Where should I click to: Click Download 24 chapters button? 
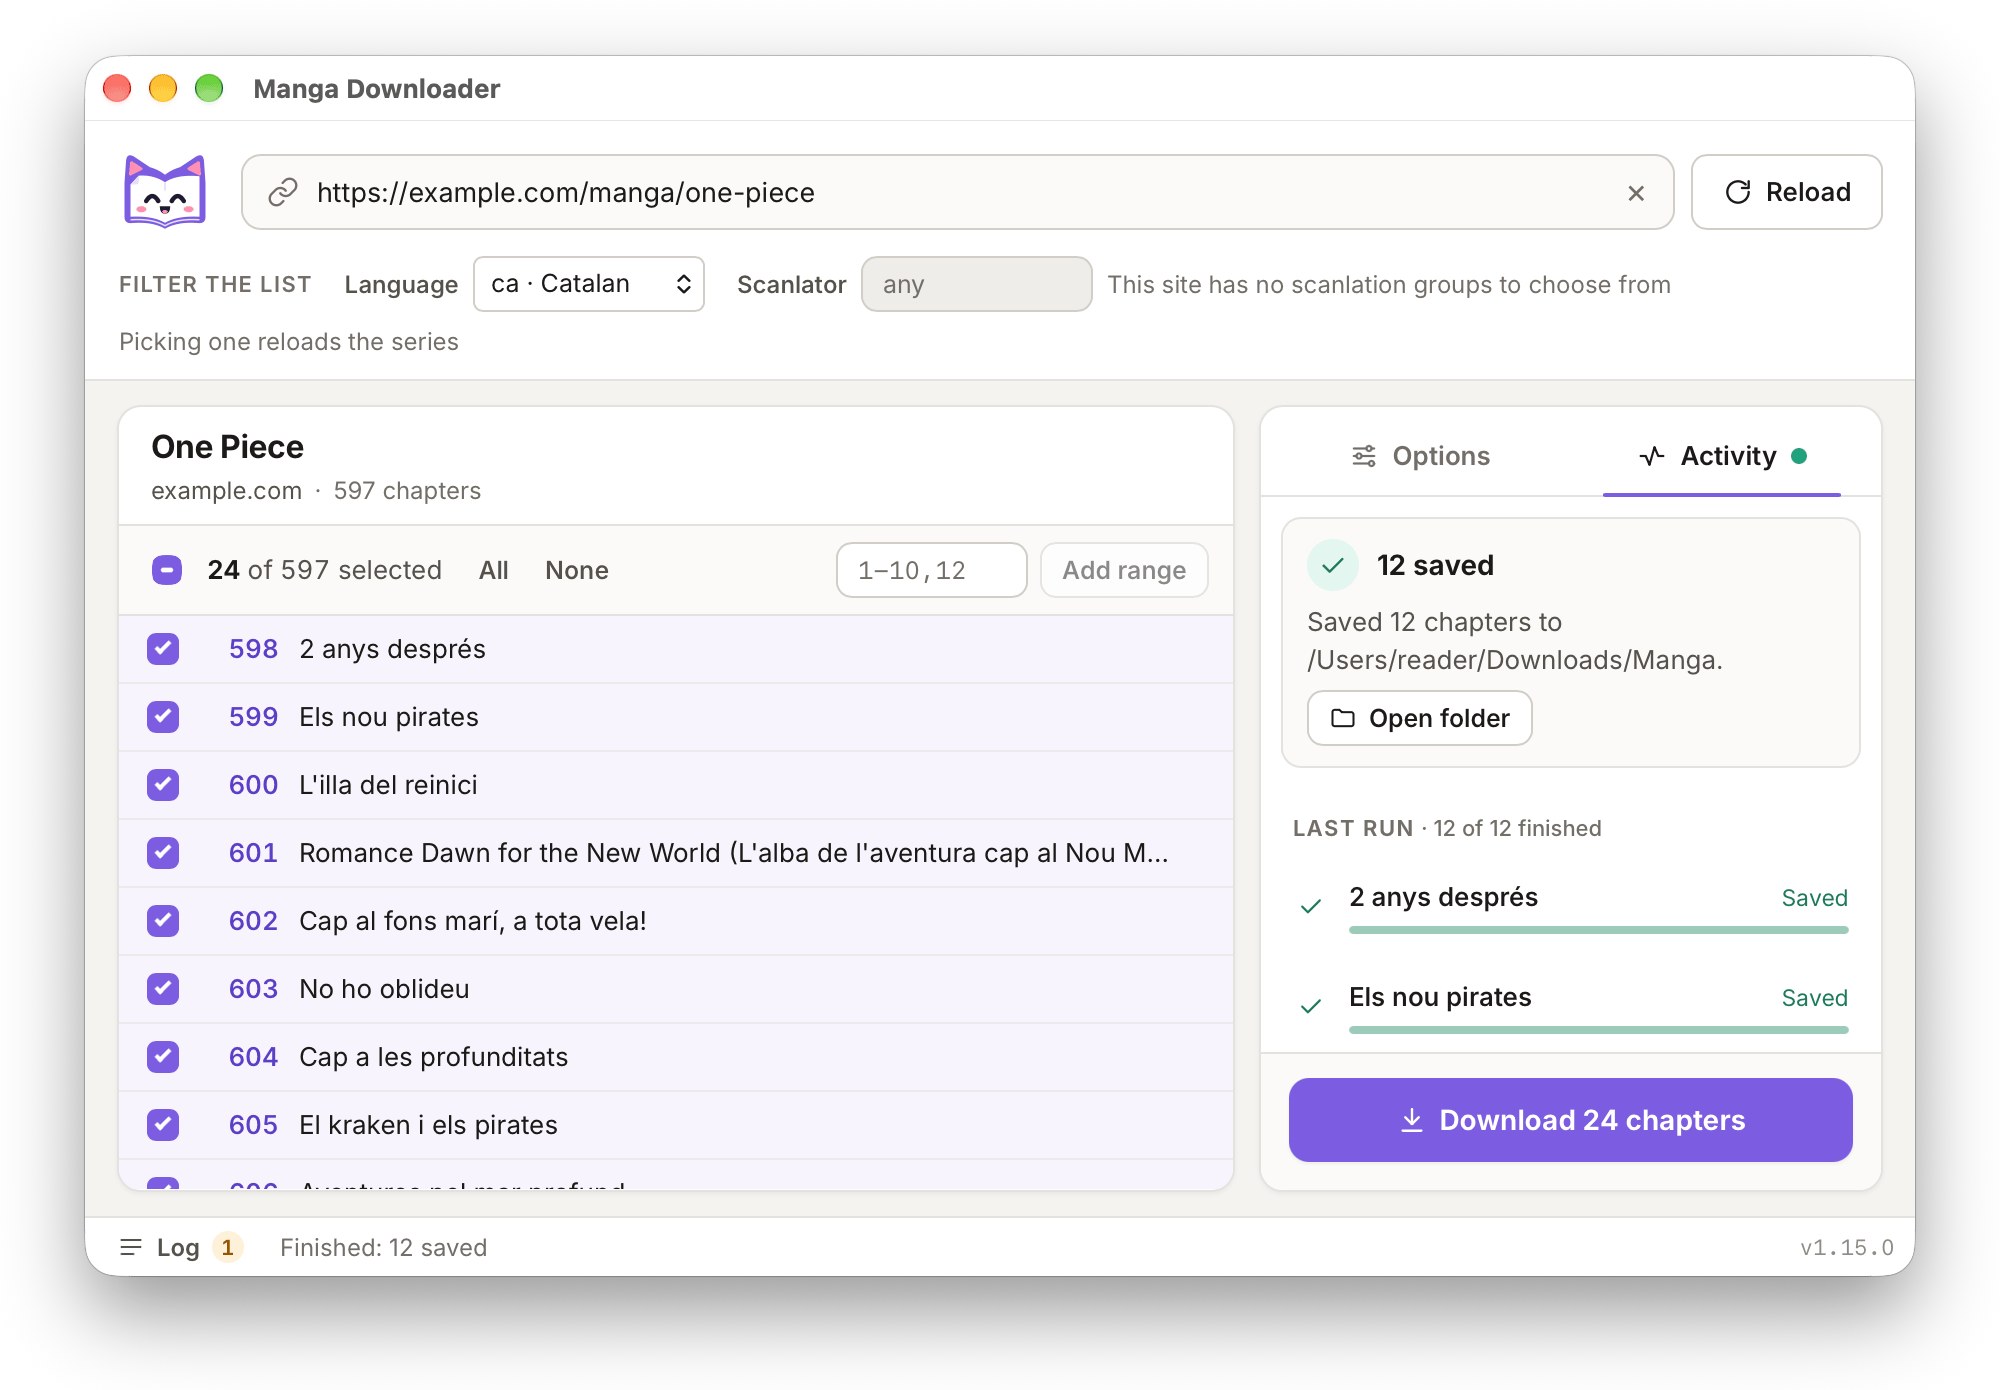tap(1570, 1120)
